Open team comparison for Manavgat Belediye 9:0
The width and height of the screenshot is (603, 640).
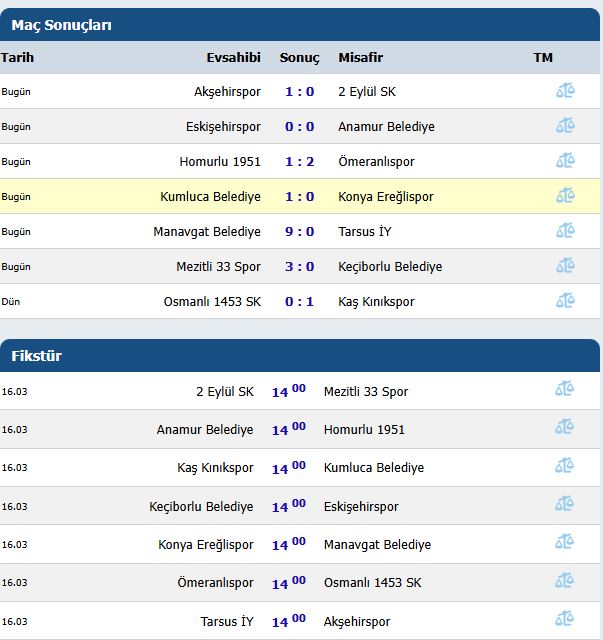[x=565, y=231]
